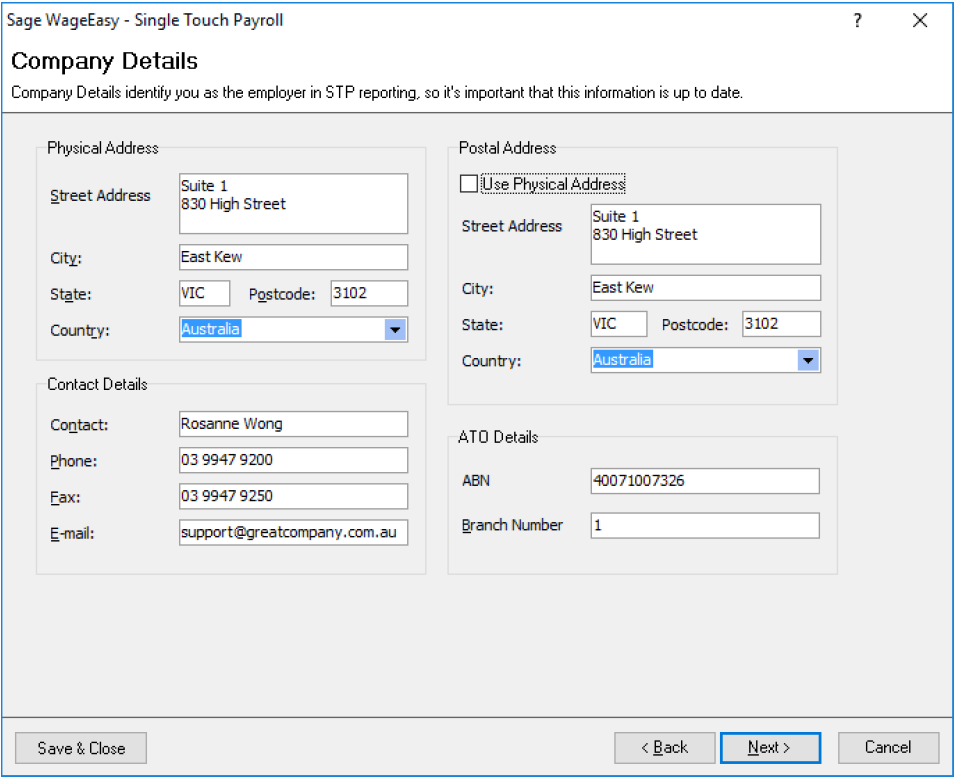Click the 'Sage WageEasy - Single Touch Payroll' title
957x780 pixels.
tap(145, 20)
